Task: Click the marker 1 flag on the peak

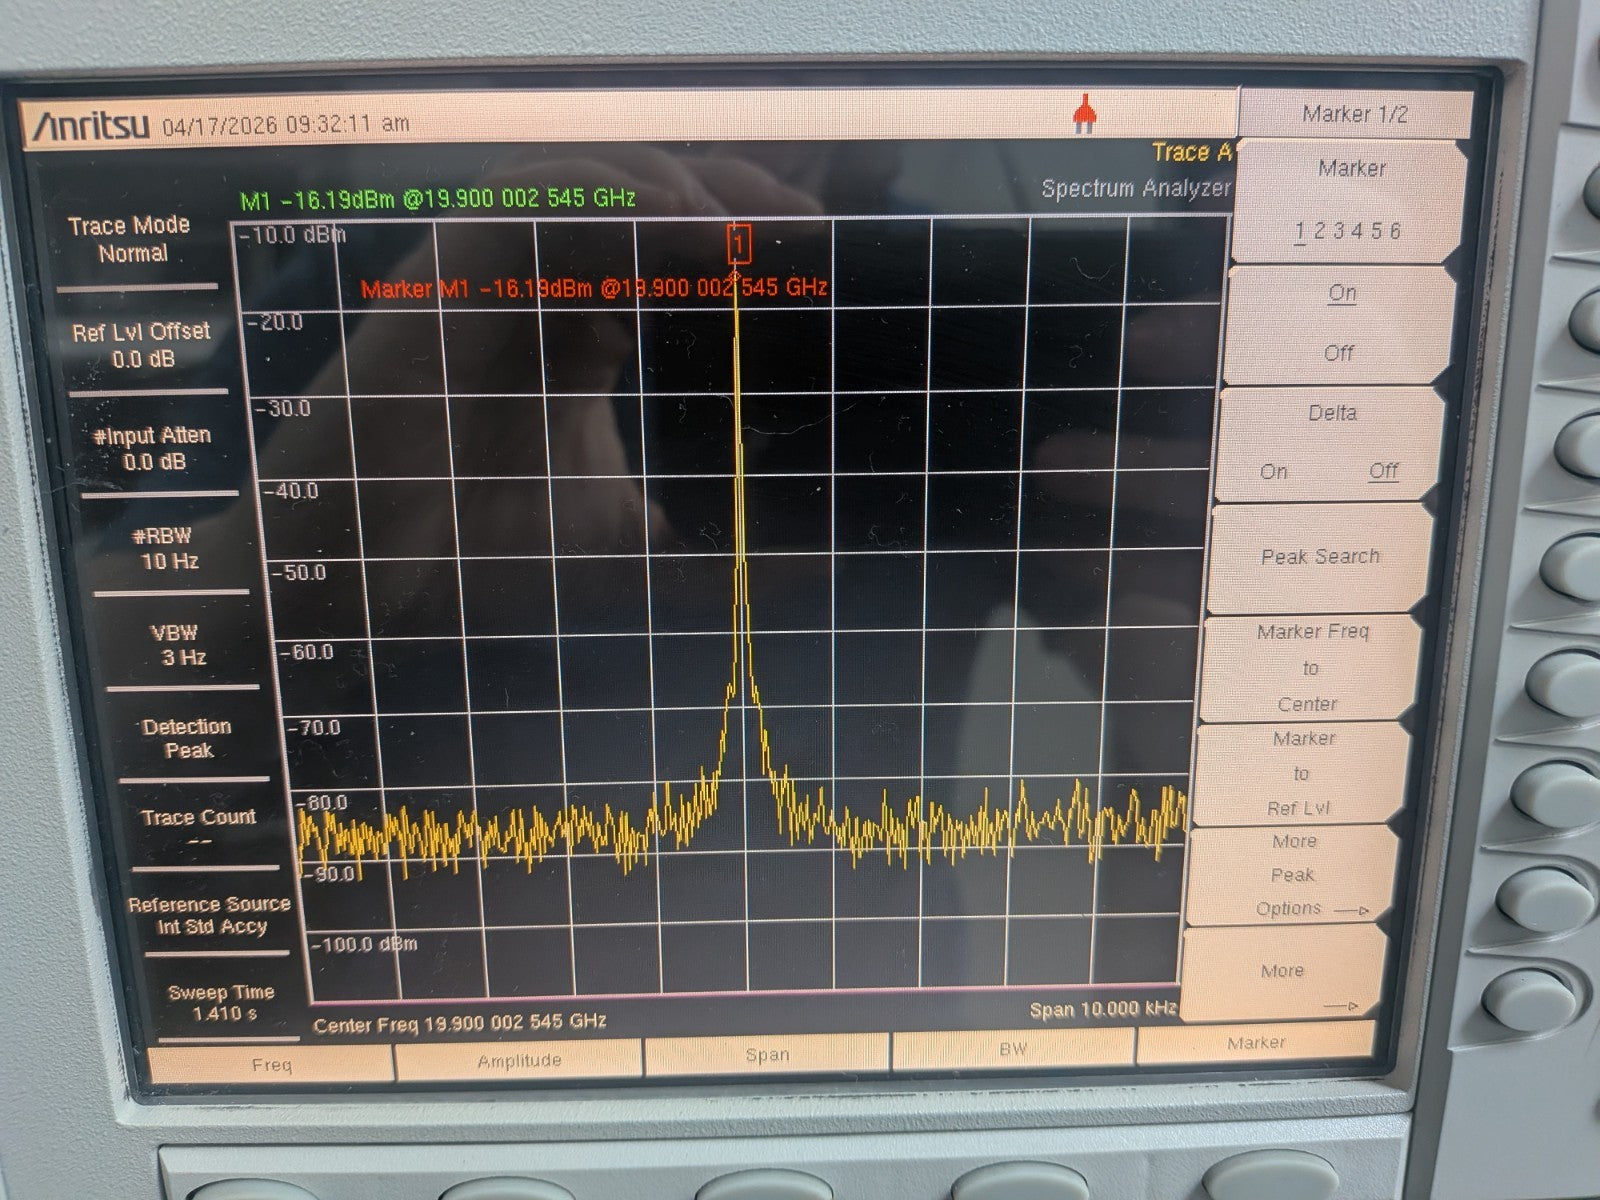Action: pyautogui.click(x=739, y=243)
